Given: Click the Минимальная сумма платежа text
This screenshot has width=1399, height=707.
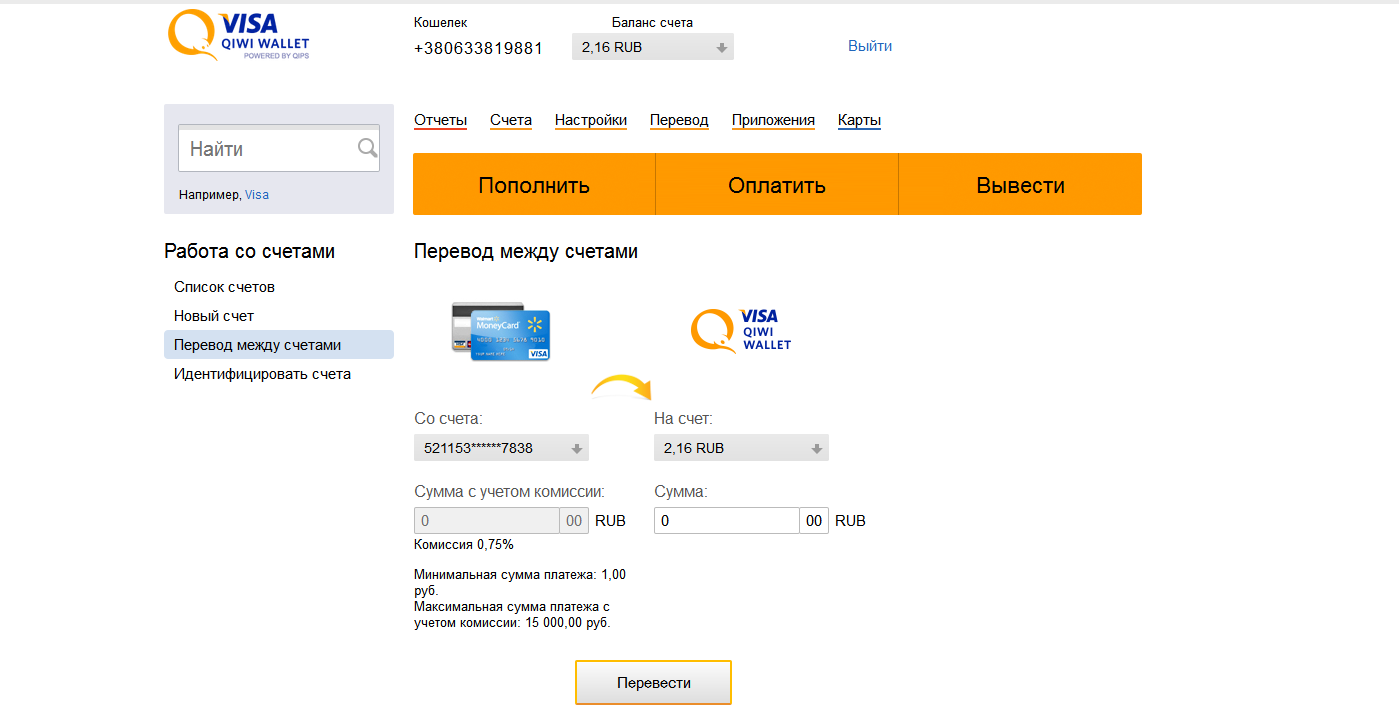Looking at the screenshot, I should (520, 582).
